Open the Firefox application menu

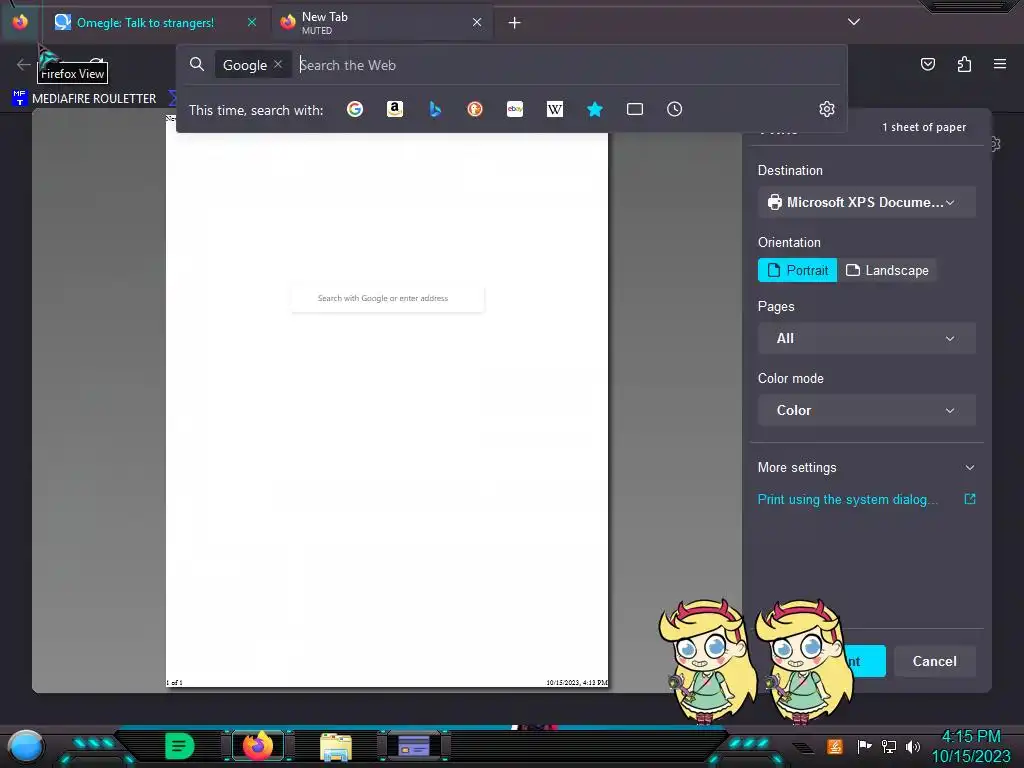click(1000, 64)
